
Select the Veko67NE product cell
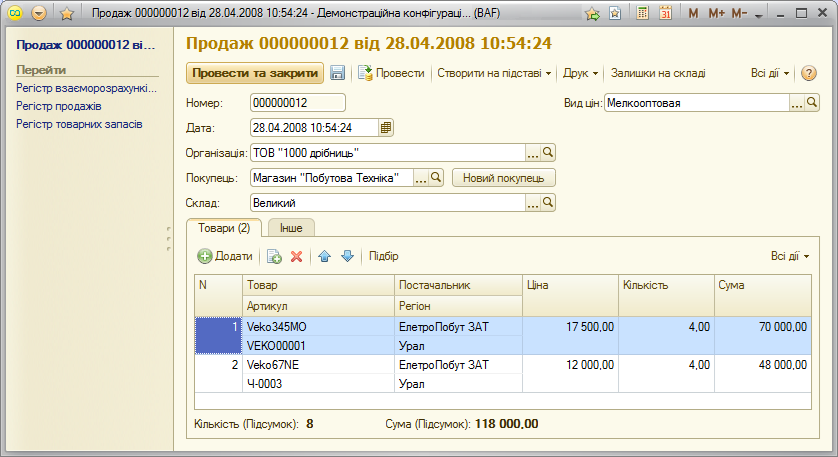pyautogui.click(x=318, y=365)
